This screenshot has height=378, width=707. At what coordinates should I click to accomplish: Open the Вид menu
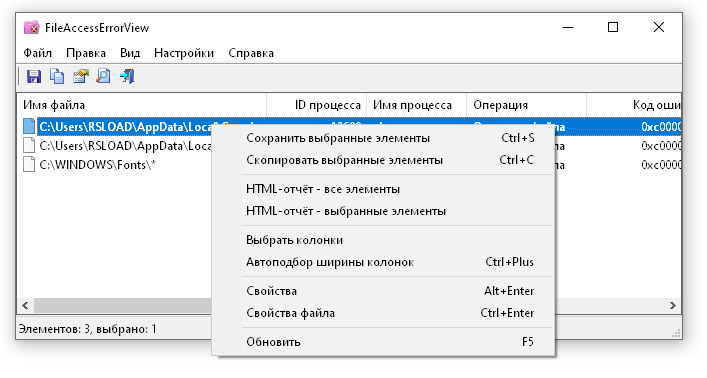pyautogui.click(x=130, y=53)
